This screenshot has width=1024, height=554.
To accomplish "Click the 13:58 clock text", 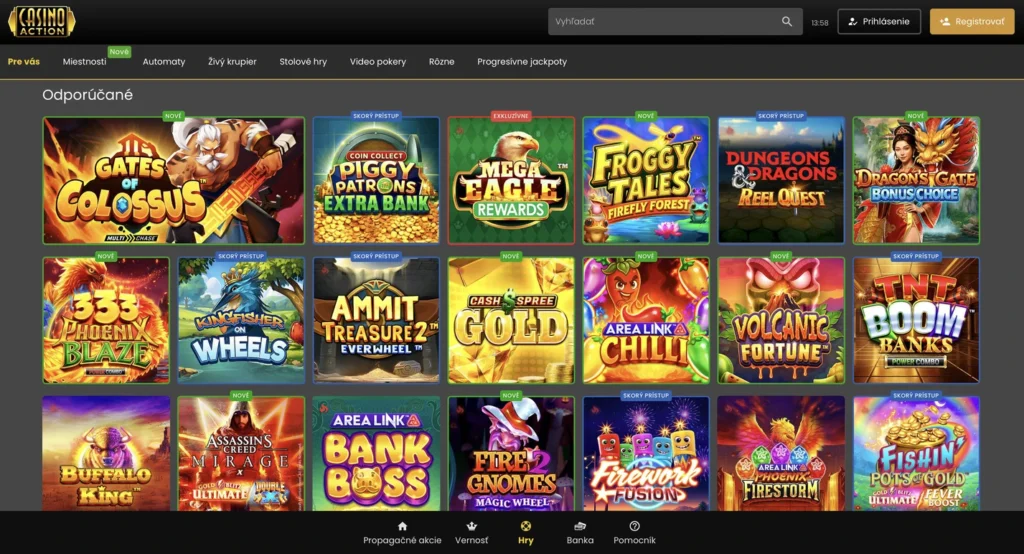I will (820, 22).
